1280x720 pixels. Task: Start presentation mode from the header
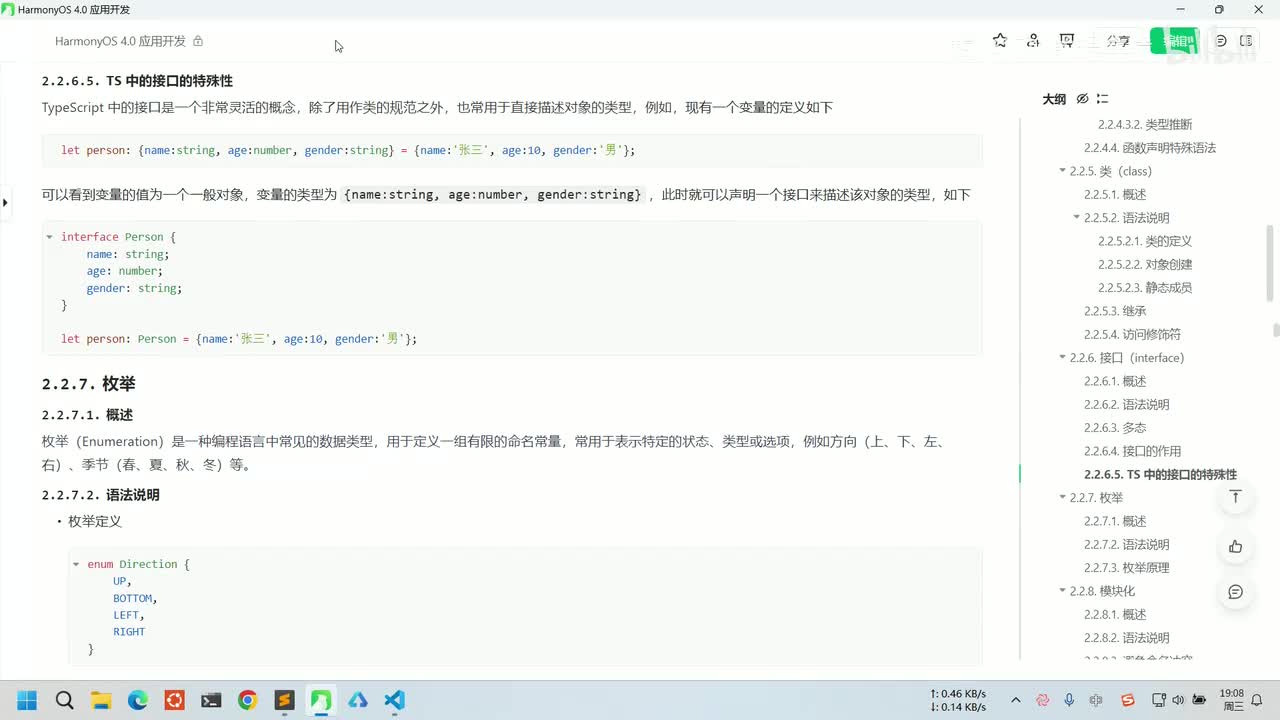[1067, 41]
